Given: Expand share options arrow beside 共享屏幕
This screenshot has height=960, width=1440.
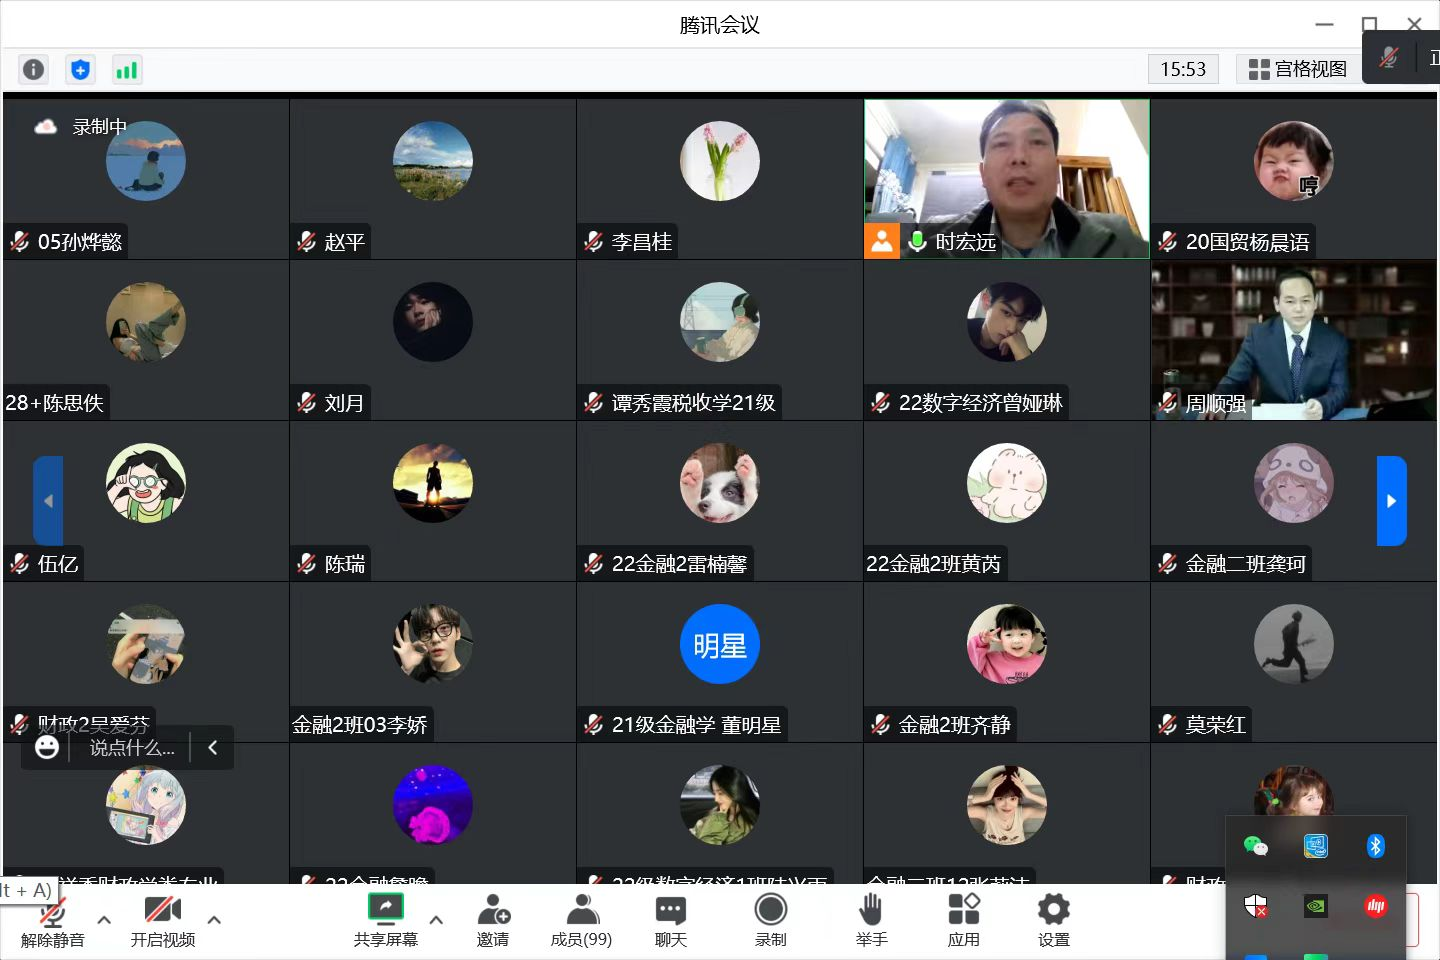Looking at the screenshot, I should click(436, 919).
